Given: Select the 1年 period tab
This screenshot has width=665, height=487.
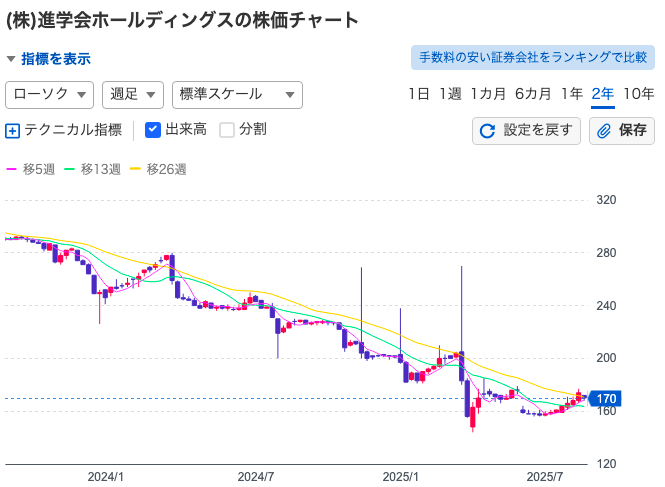Looking at the screenshot, I should point(572,94).
